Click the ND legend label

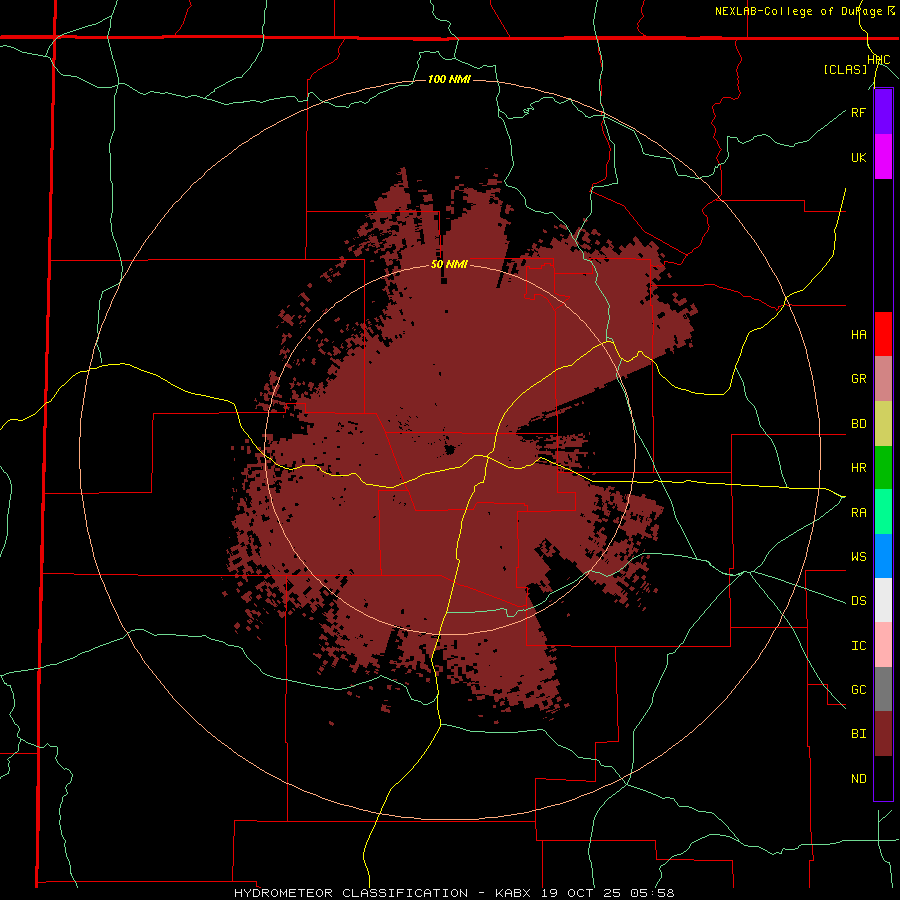(x=858, y=779)
